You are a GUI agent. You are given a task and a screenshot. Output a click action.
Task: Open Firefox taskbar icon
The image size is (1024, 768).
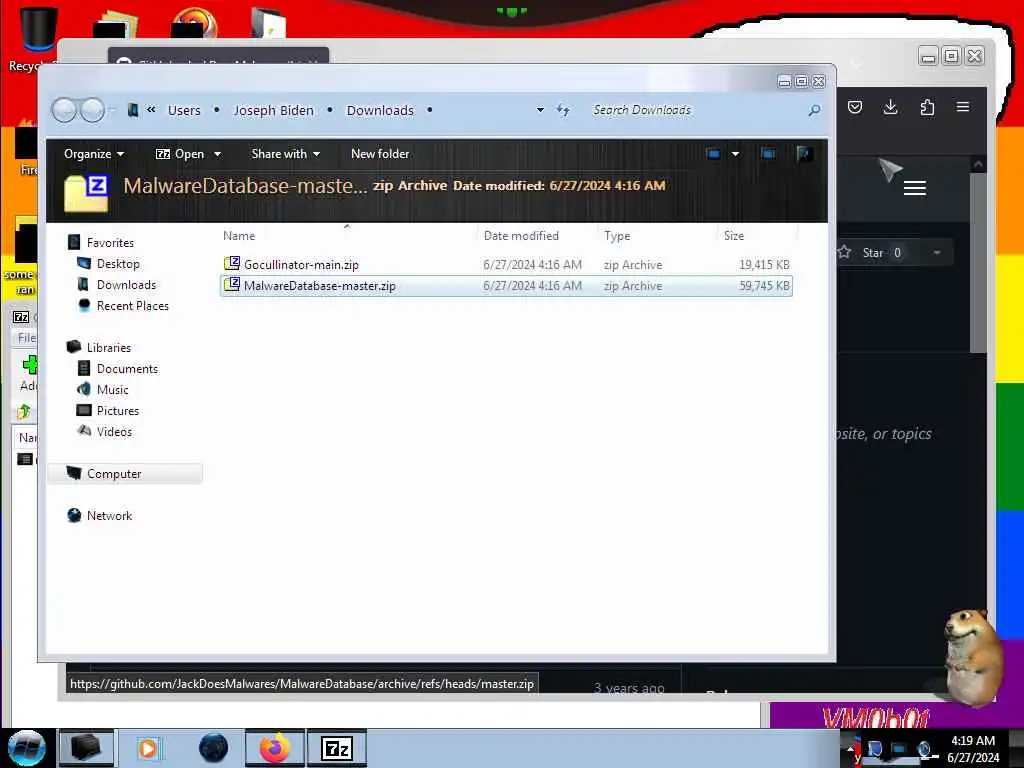[274, 748]
